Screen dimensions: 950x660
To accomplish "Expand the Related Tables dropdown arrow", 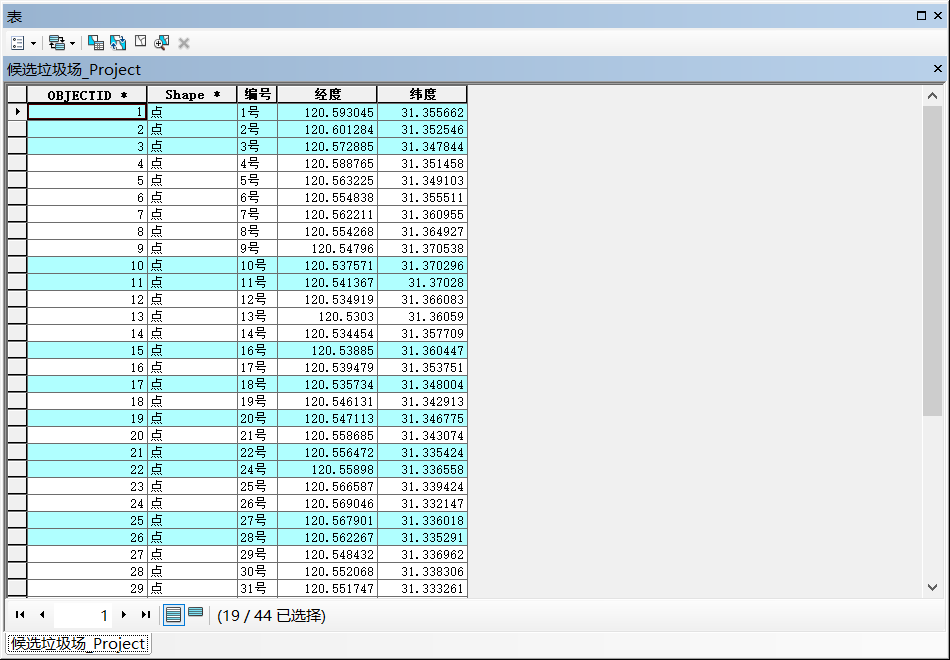I will coord(72,43).
